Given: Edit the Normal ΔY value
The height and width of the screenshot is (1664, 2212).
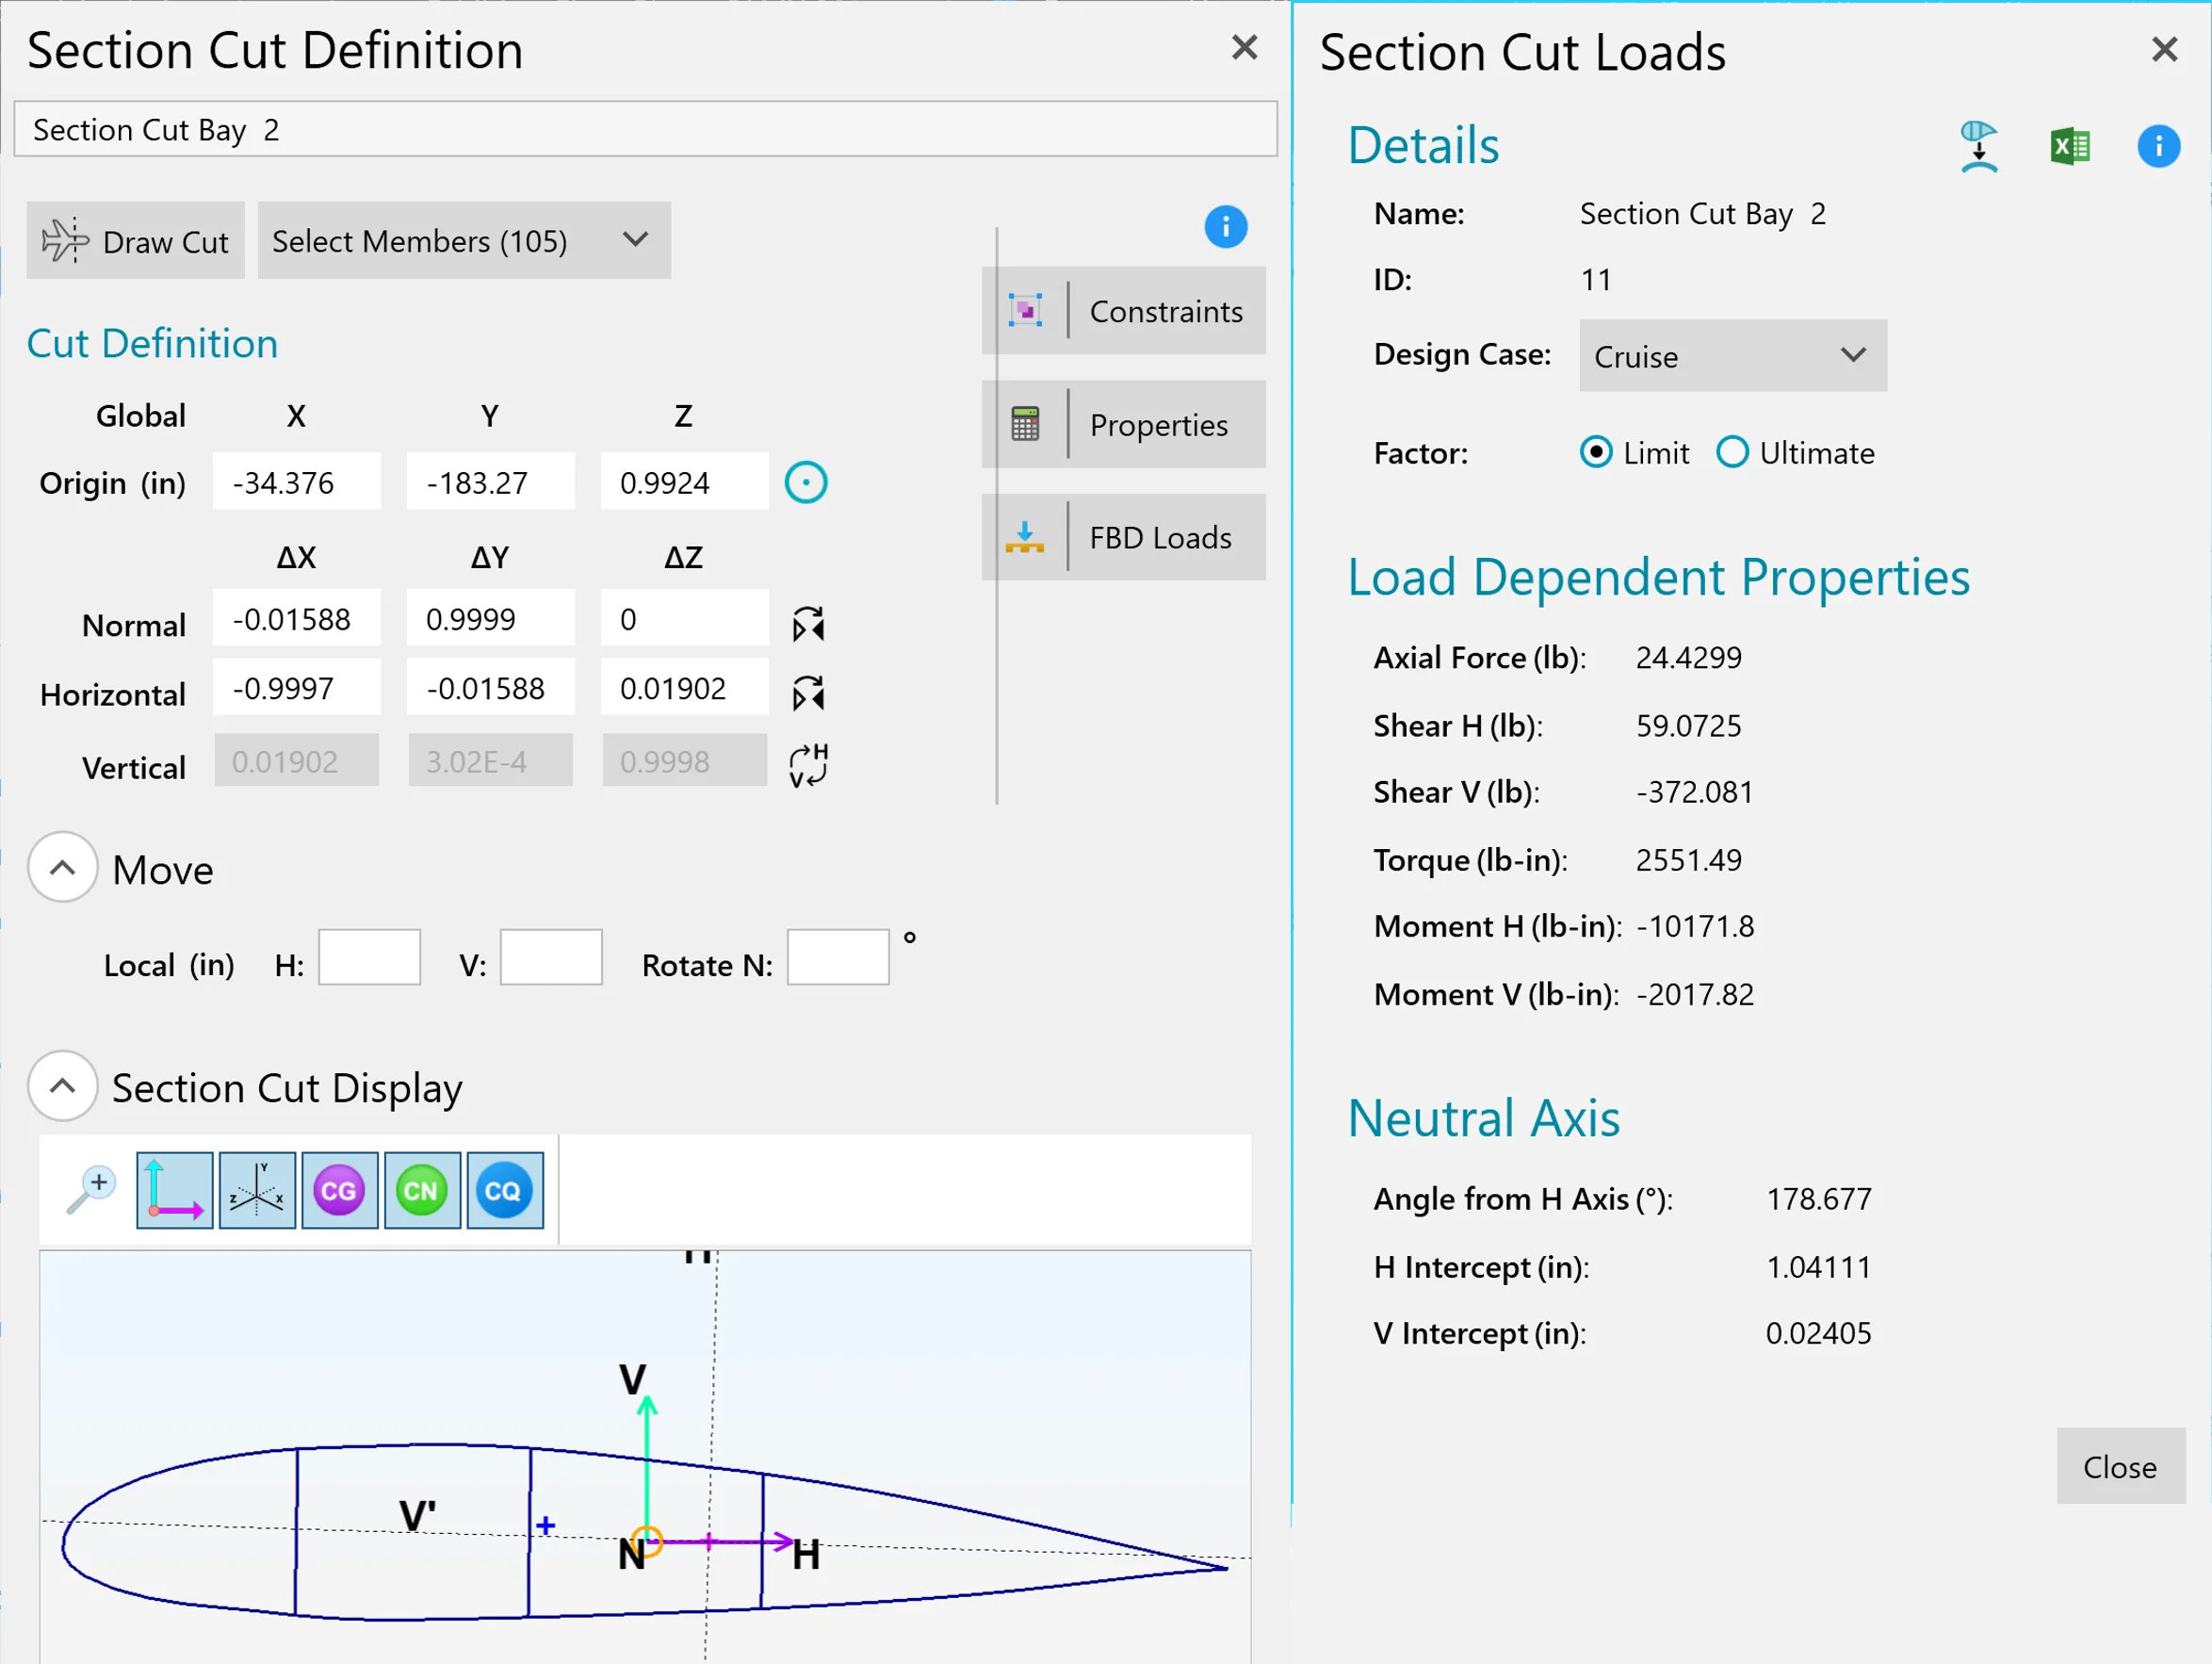Looking at the screenshot, I should 491,619.
